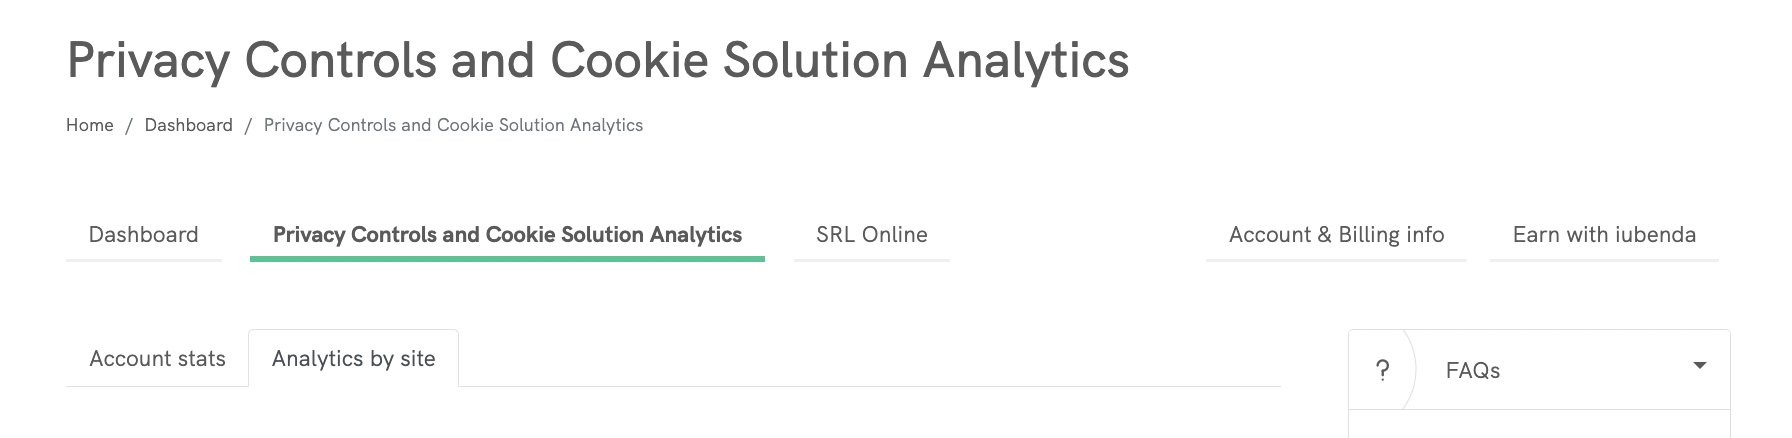Click FAQs panel body below its header
Image resolution: width=1792 pixels, height=438 pixels.
(1538, 424)
